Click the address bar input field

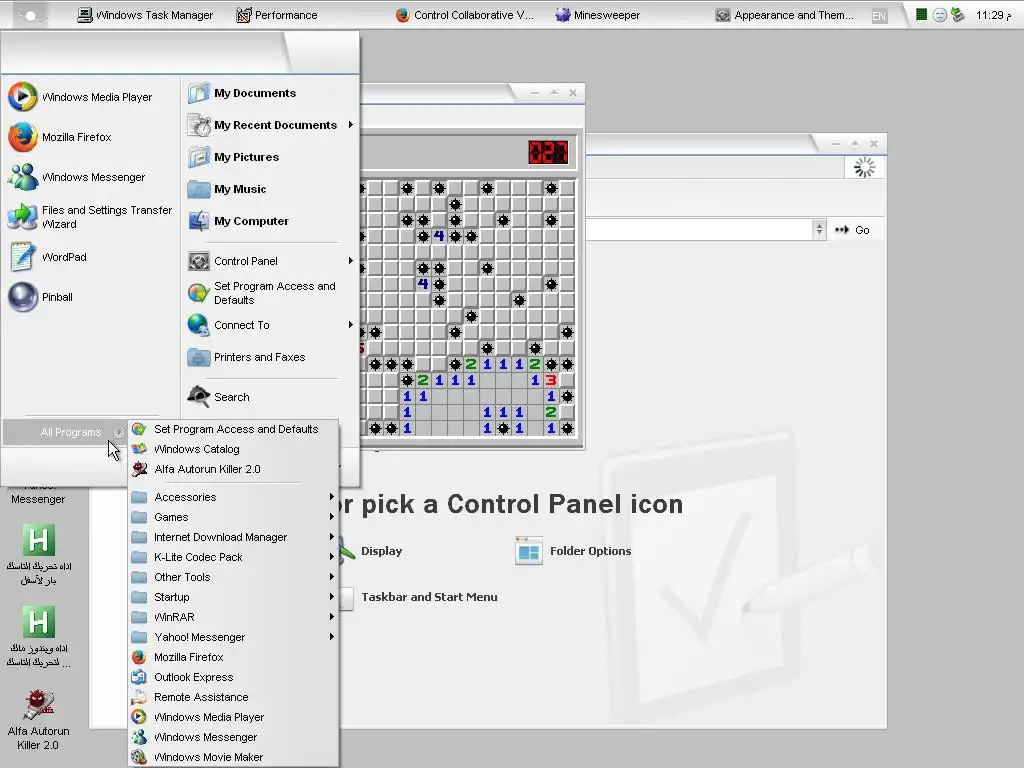click(699, 229)
